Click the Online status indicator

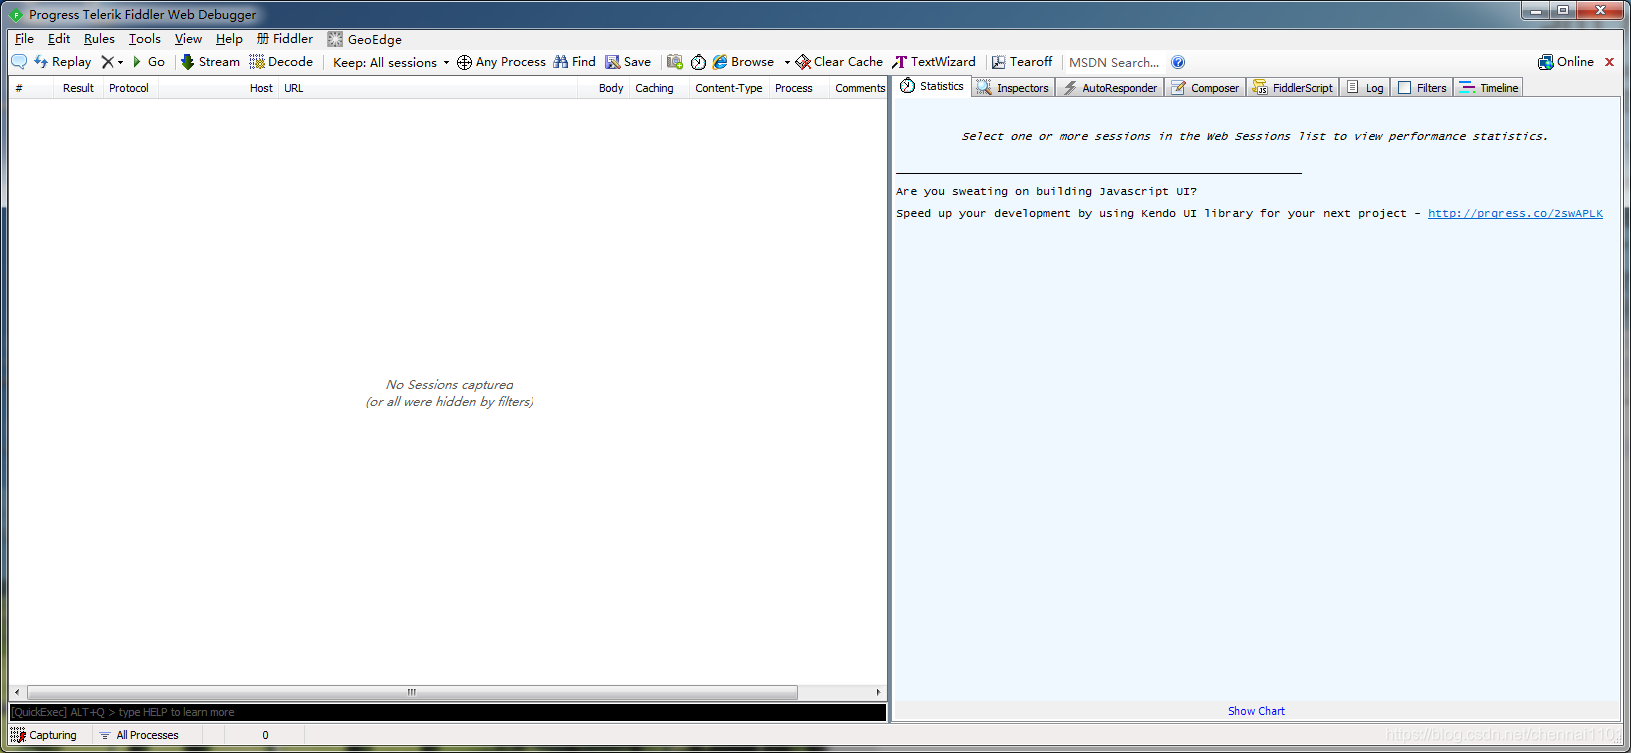pyautogui.click(x=1566, y=62)
